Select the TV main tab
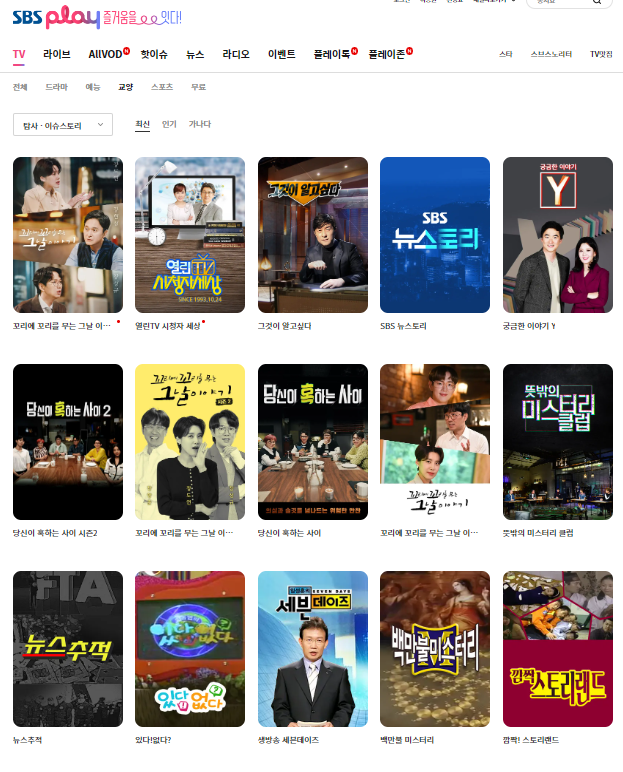623x772 pixels. 19,54
